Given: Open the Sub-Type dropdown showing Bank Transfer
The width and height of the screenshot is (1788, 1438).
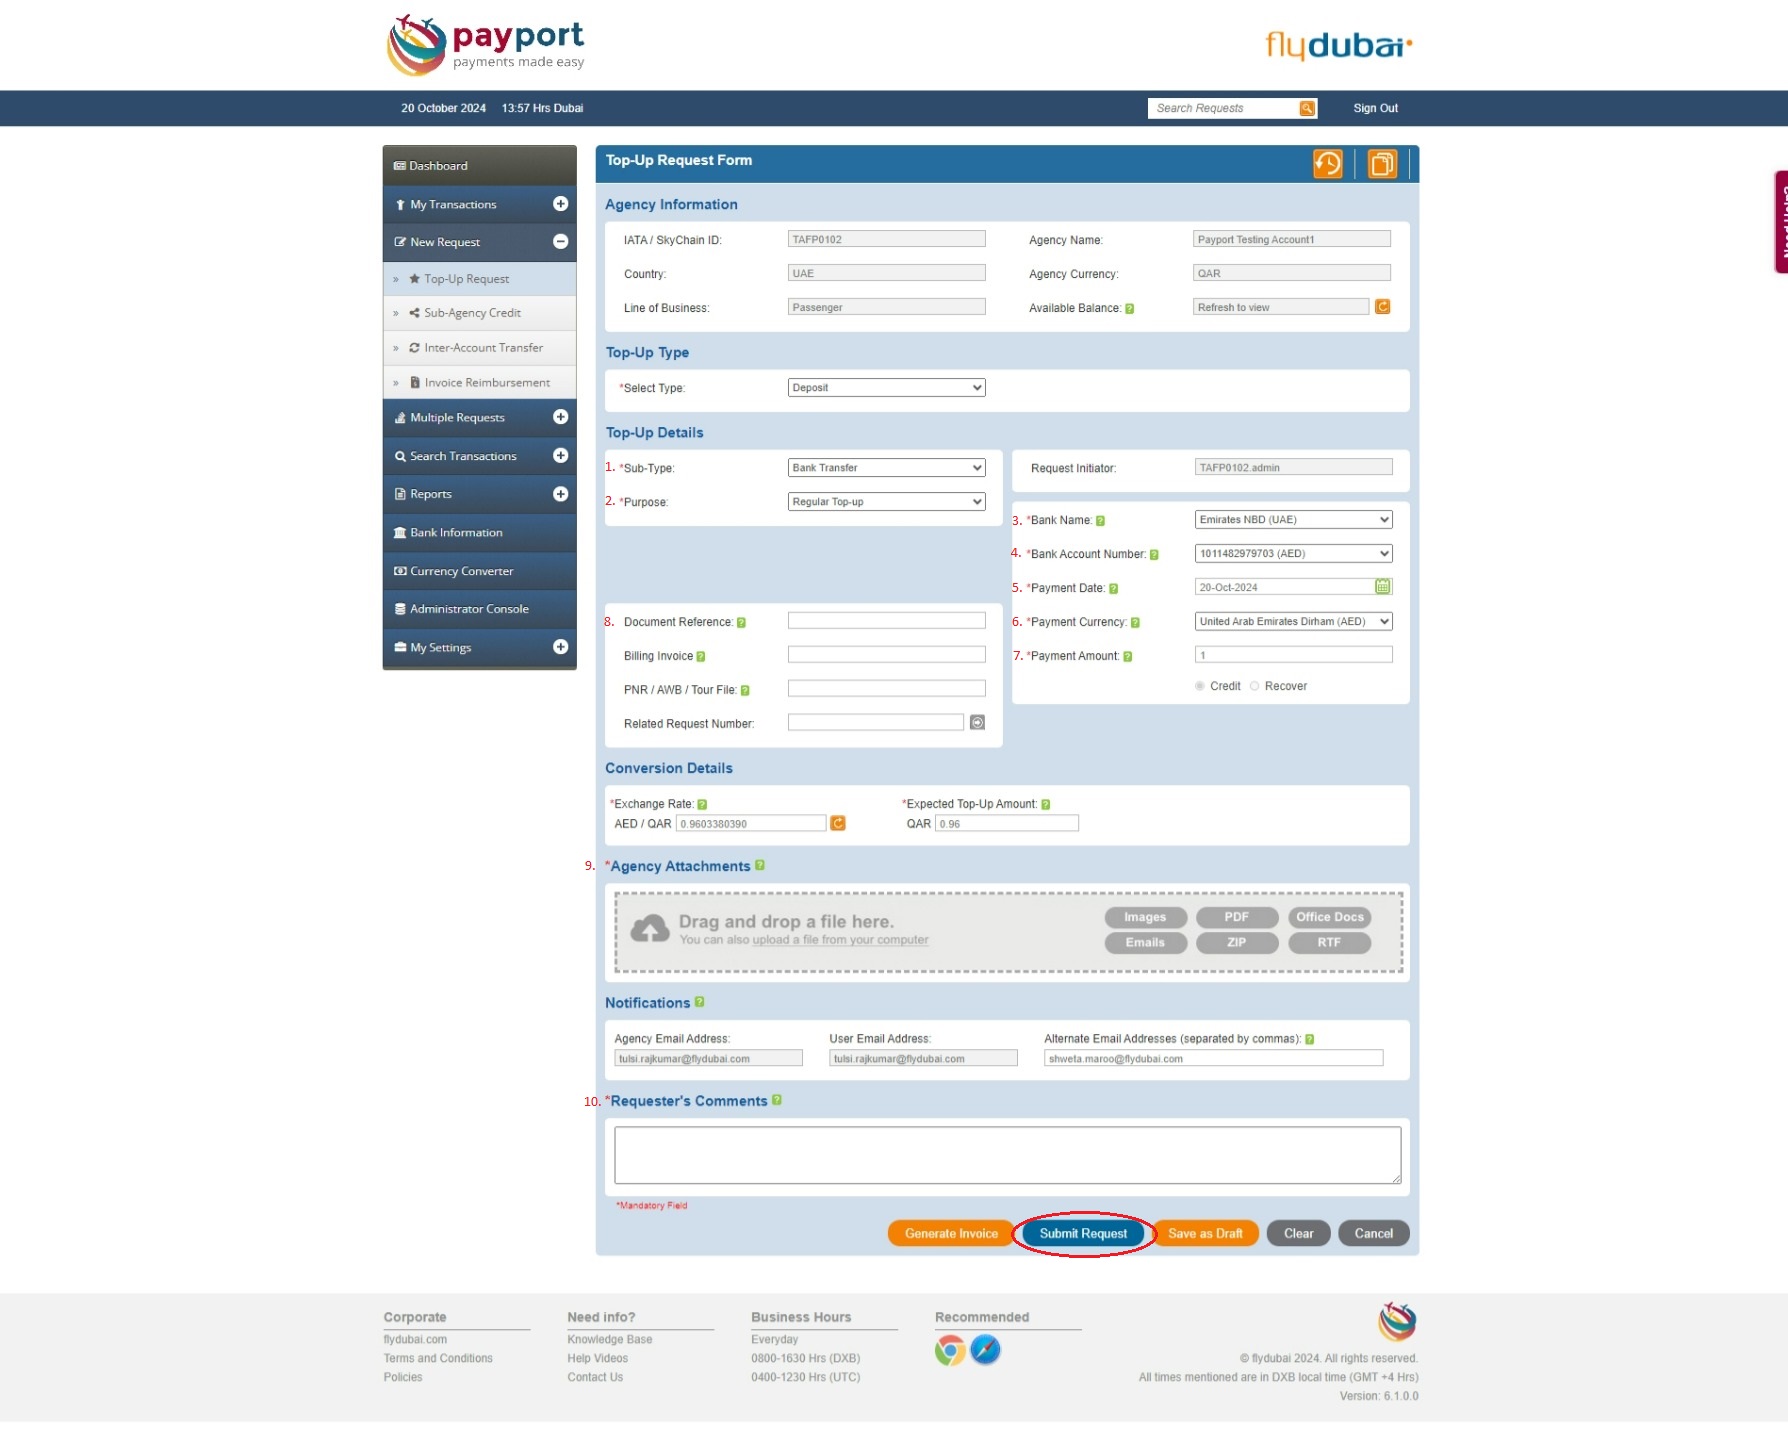Looking at the screenshot, I should pyautogui.click(x=886, y=468).
